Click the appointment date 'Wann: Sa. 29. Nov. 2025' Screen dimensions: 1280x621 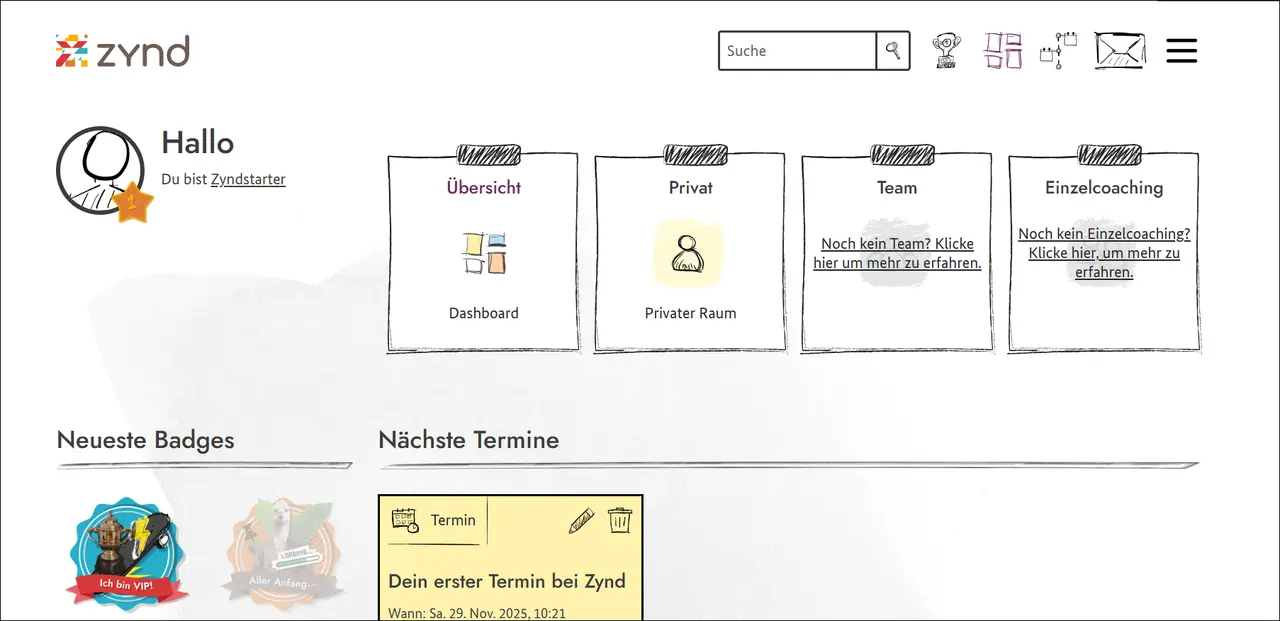click(x=476, y=612)
